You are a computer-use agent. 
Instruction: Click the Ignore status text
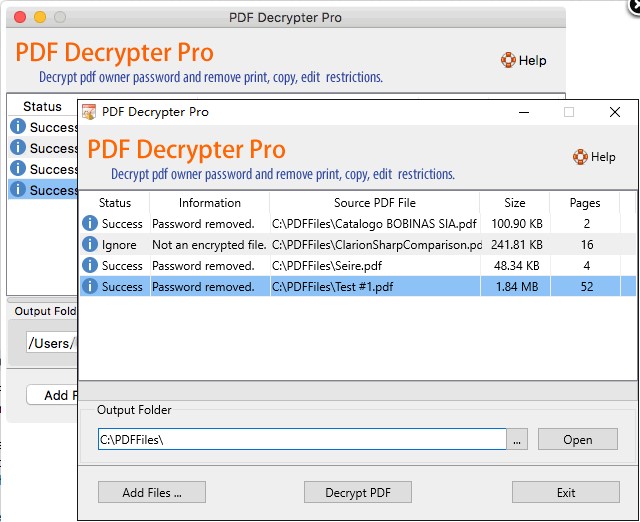click(119, 244)
